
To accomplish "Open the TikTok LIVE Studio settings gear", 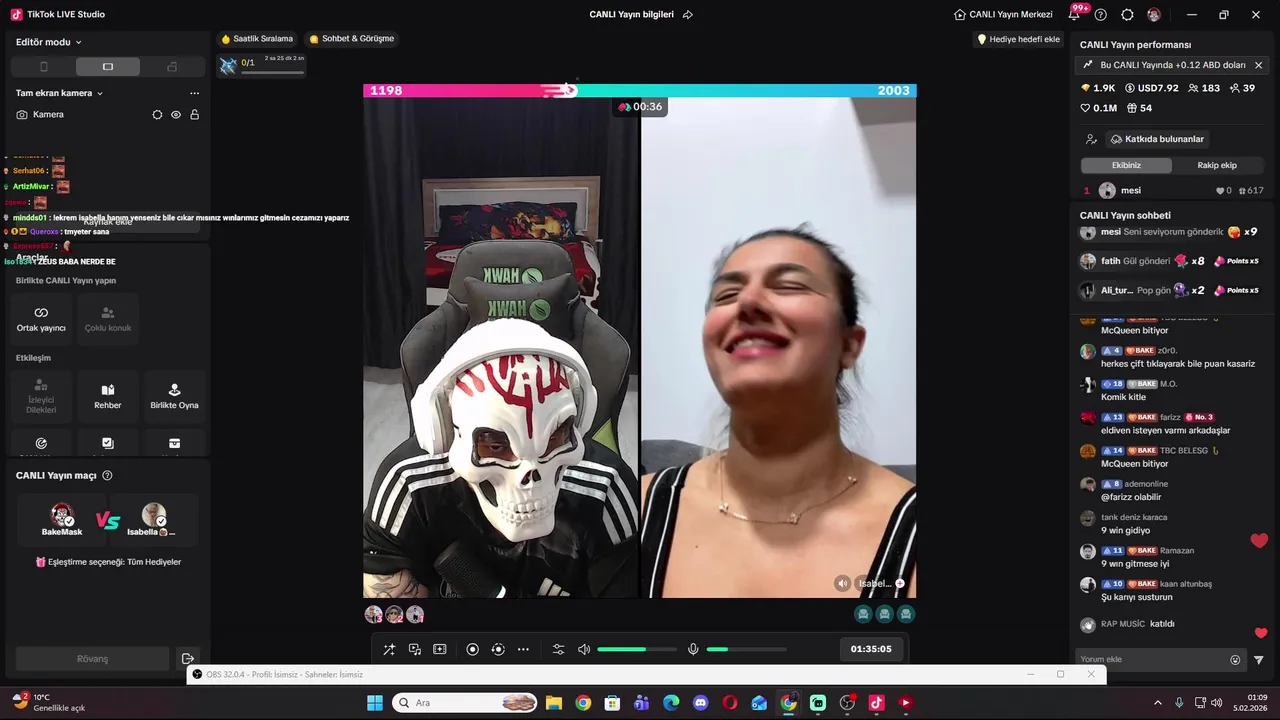I will pyautogui.click(x=1127, y=15).
